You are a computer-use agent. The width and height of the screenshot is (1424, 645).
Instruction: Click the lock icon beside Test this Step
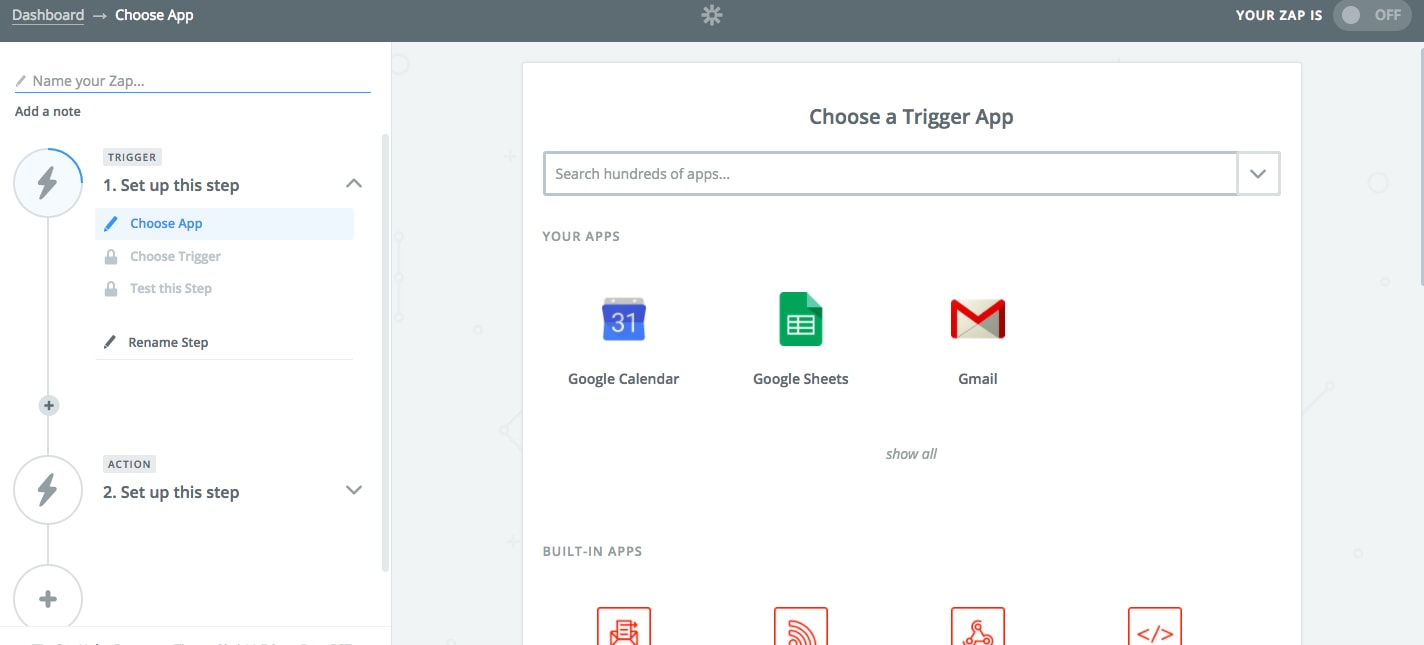point(111,289)
